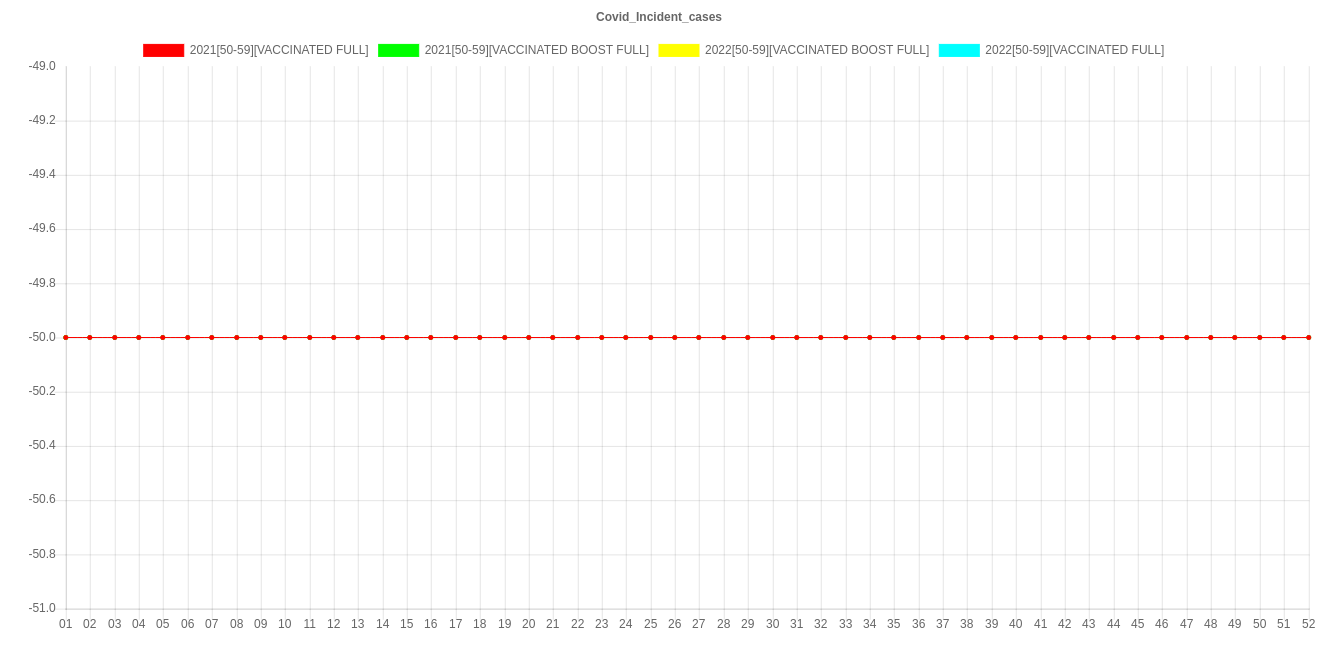Click the Covid_incident_cases chart title
The width and height of the screenshot is (1318, 659).
coord(659,17)
